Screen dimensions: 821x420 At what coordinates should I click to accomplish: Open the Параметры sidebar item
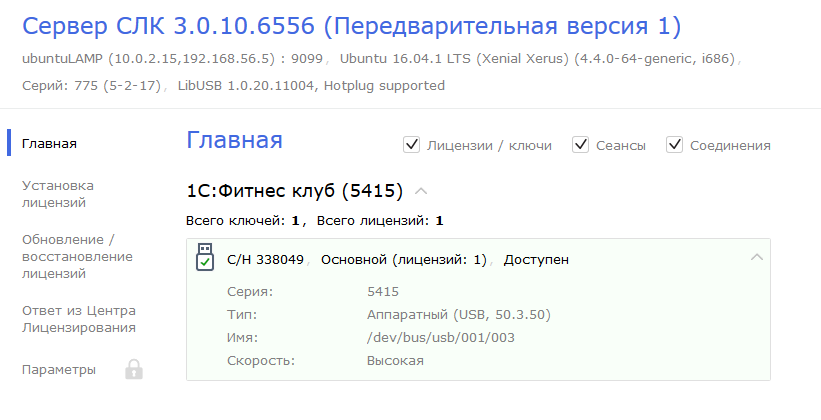pos(59,370)
